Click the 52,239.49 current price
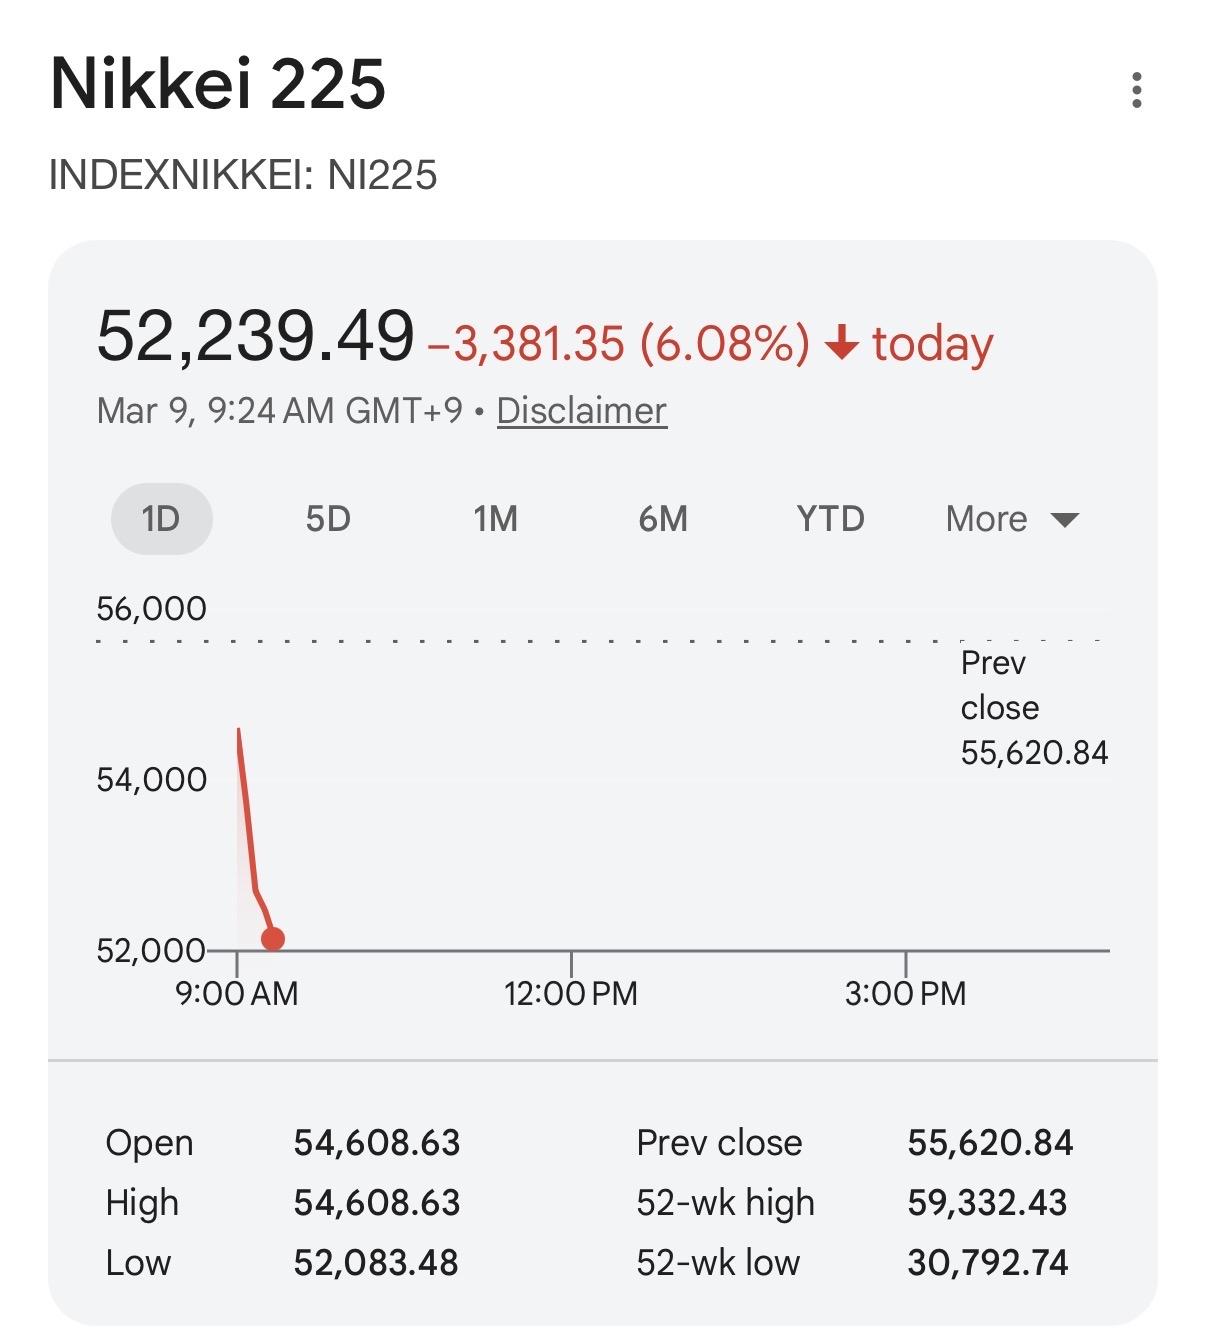1206x1332 pixels. click(255, 336)
